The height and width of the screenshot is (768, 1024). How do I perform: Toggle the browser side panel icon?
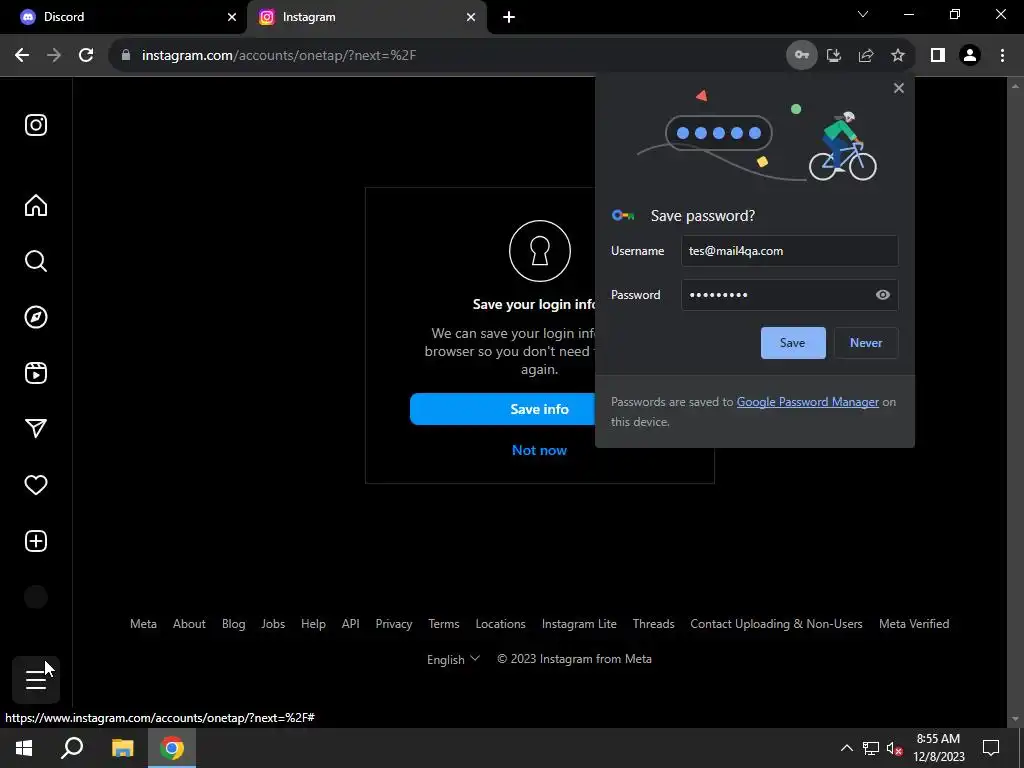(x=938, y=55)
